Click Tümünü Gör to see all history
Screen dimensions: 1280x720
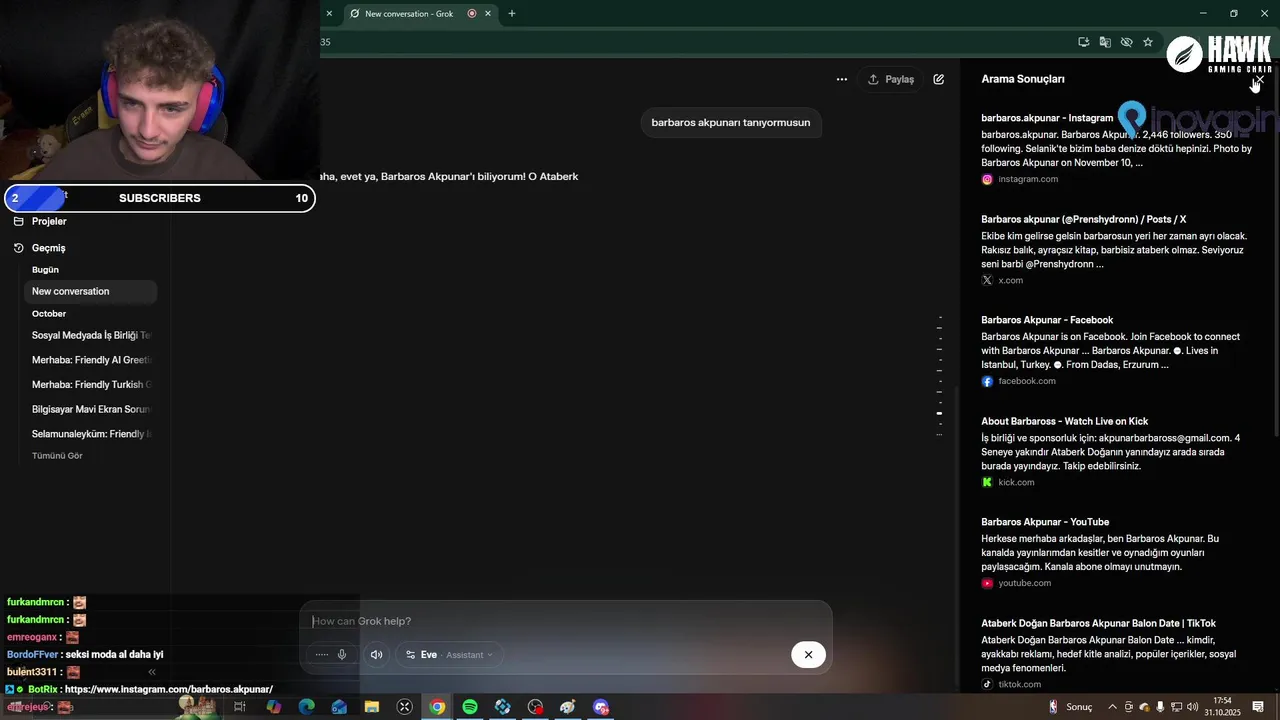(57, 456)
